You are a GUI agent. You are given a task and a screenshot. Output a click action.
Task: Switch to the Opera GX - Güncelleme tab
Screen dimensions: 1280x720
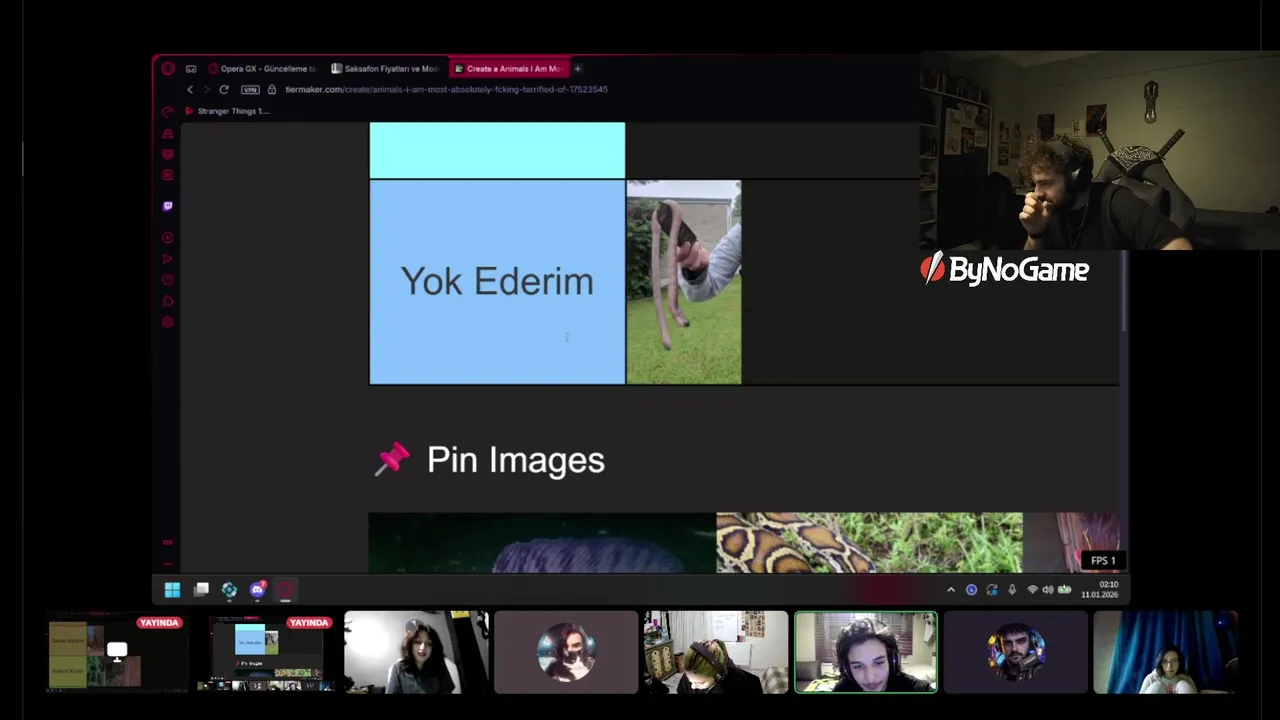click(x=262, y=69)
